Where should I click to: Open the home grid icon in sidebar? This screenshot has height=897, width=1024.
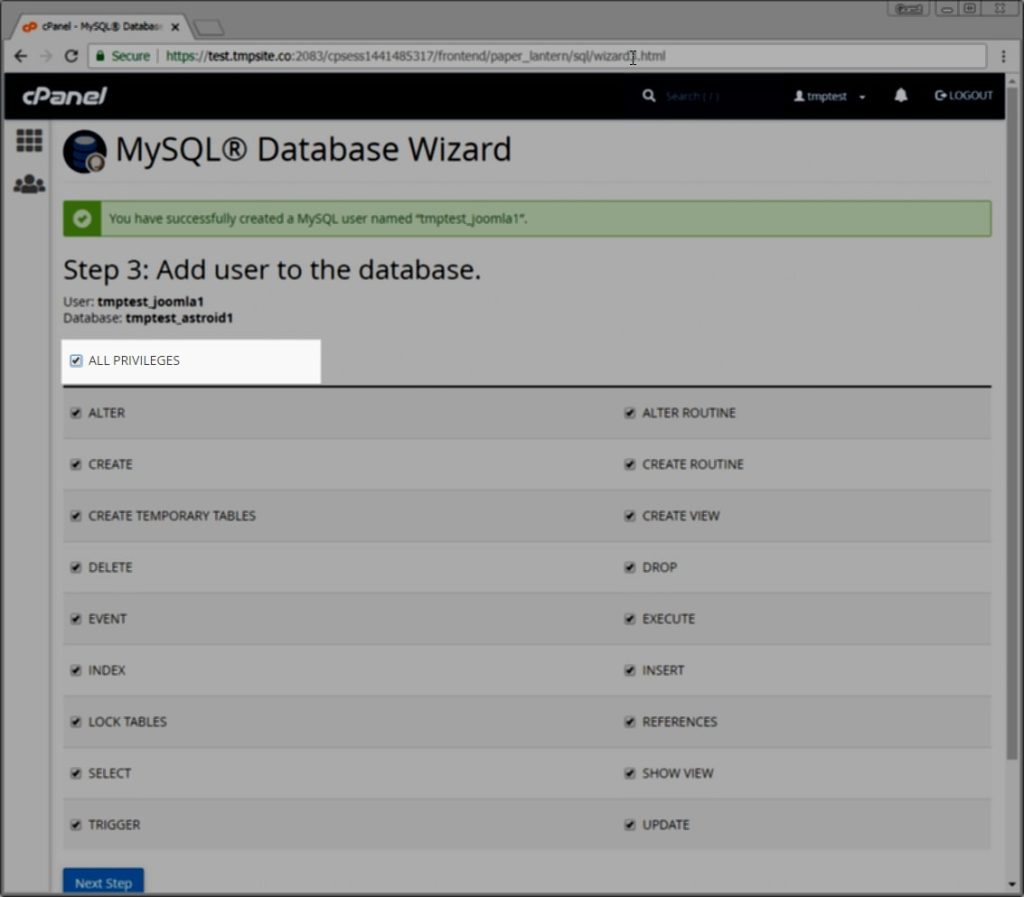tap(29, 140)
